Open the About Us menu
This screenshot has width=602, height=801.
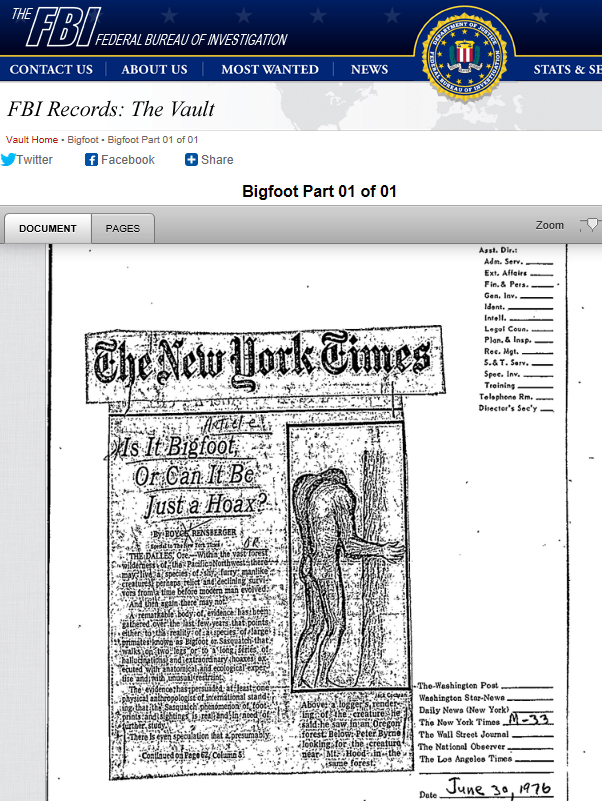pos(154,69)
